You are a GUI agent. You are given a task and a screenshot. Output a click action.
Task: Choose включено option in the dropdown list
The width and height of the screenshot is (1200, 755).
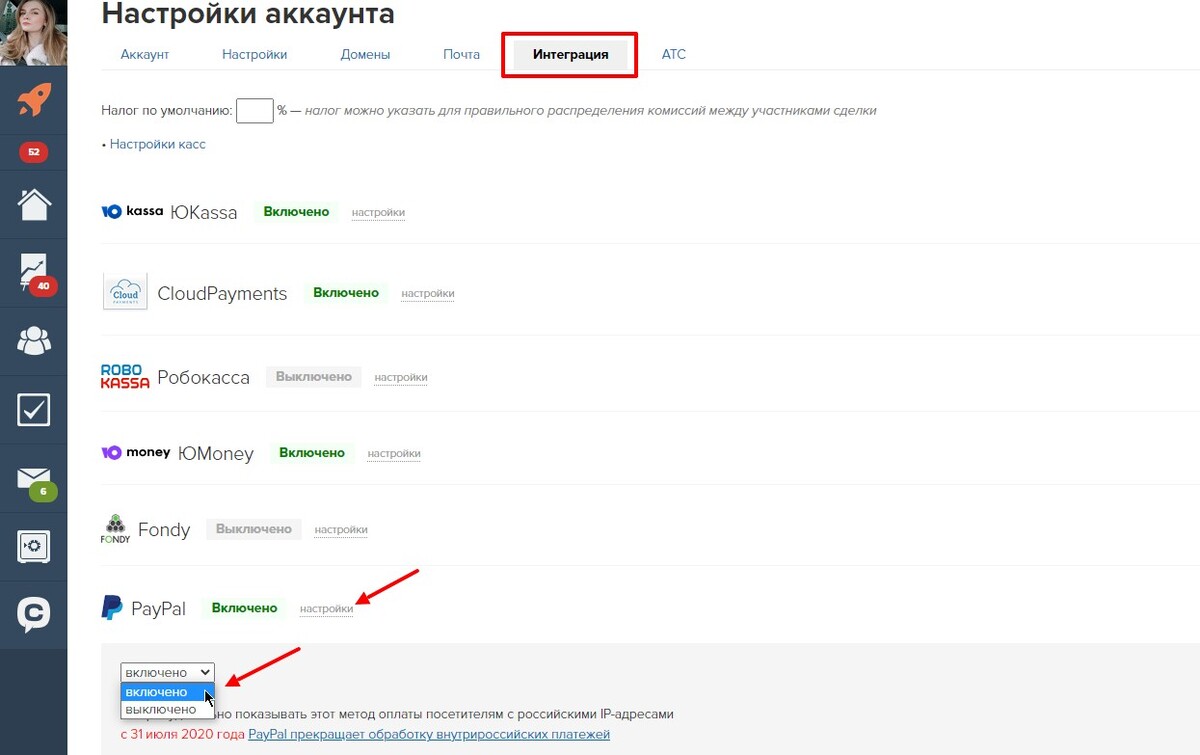click(x=167, y=692)
